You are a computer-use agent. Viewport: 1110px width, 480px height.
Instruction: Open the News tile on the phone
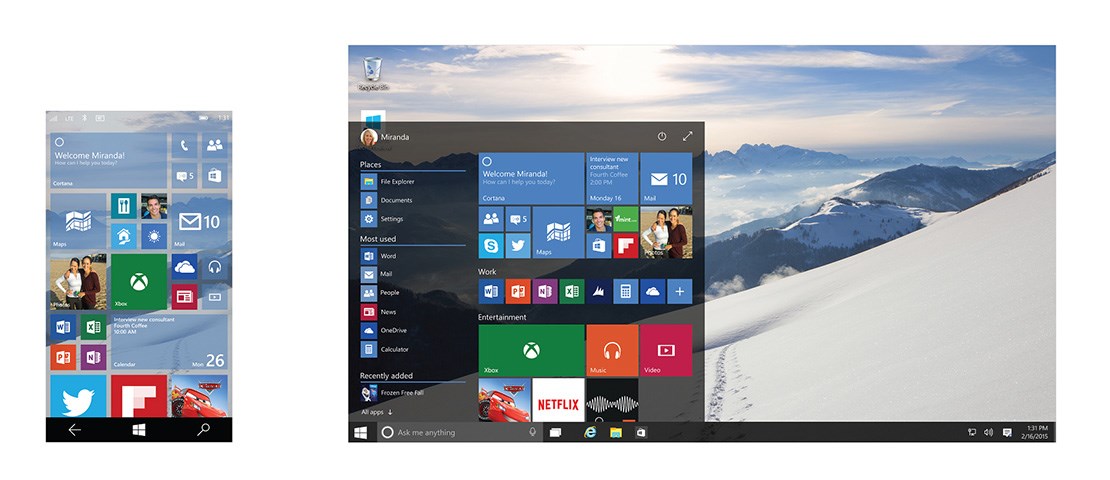(x=184, y=297)
